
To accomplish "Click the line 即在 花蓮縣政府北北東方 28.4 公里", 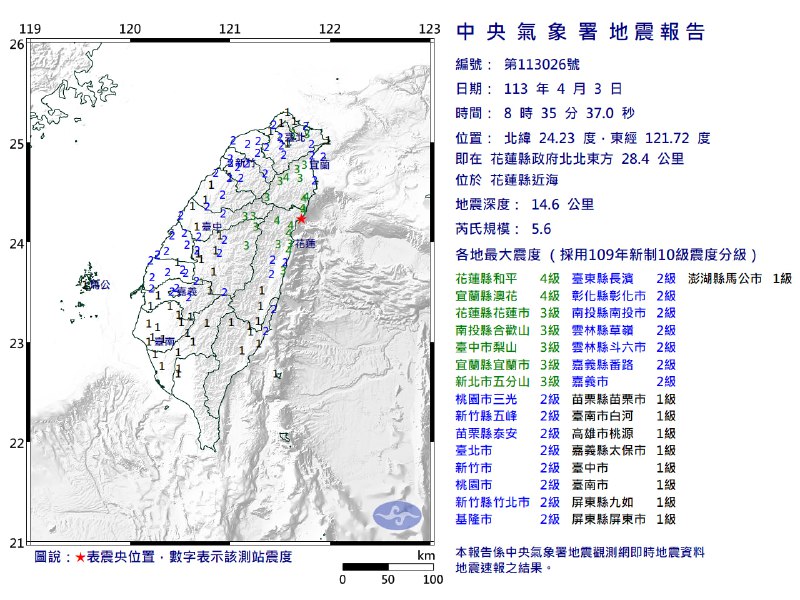I will (x=569, y=159).
